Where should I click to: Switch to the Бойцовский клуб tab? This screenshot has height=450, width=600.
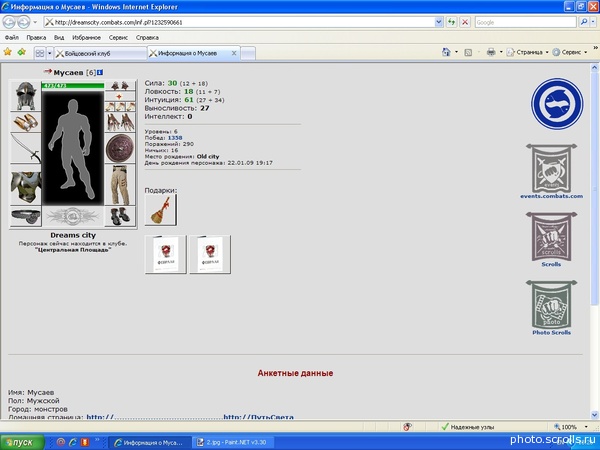point(100,54)
